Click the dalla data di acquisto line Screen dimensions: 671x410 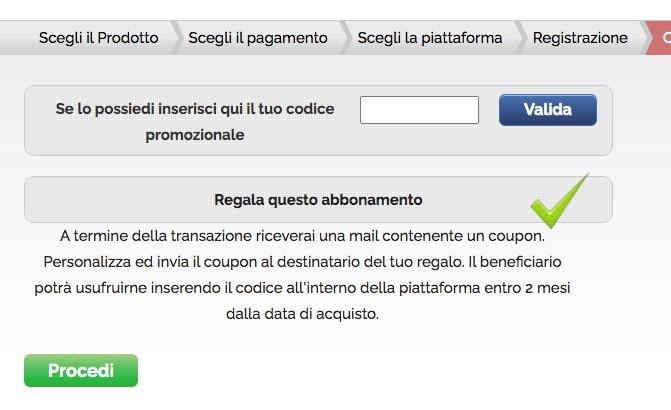pyautogui.click(x=303, y=314)
